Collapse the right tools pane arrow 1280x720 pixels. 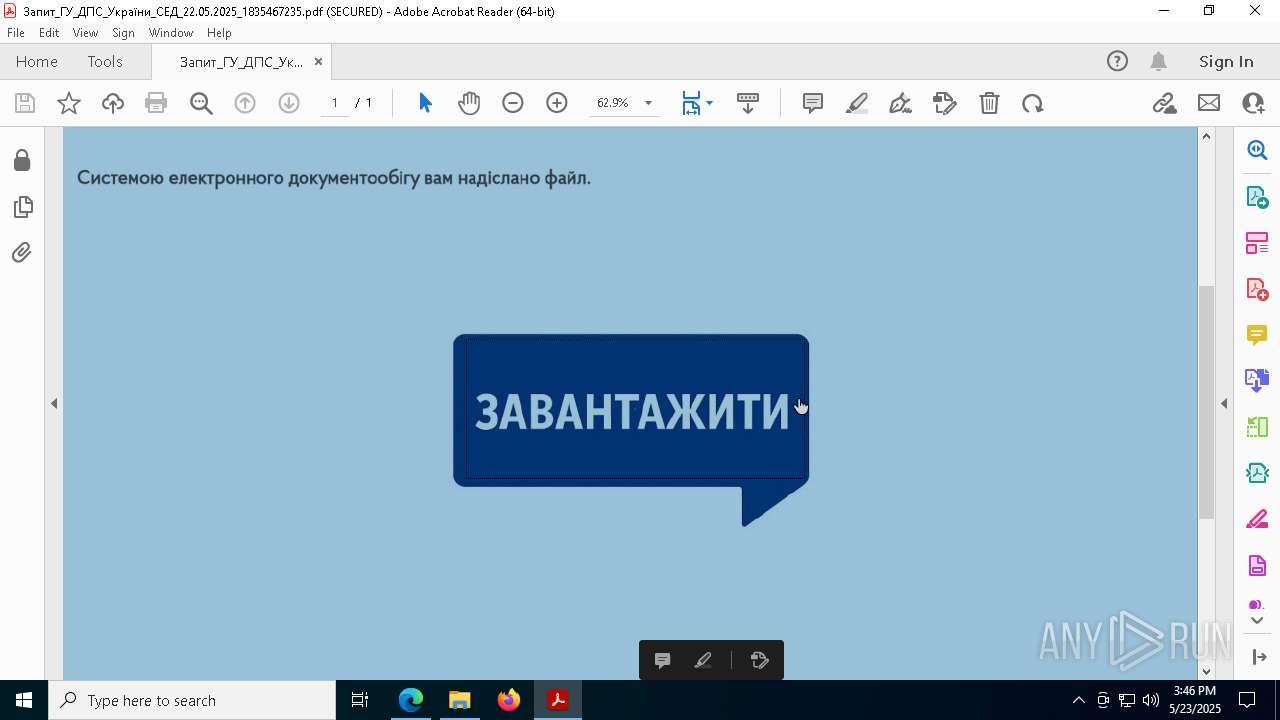point(1224,403)
